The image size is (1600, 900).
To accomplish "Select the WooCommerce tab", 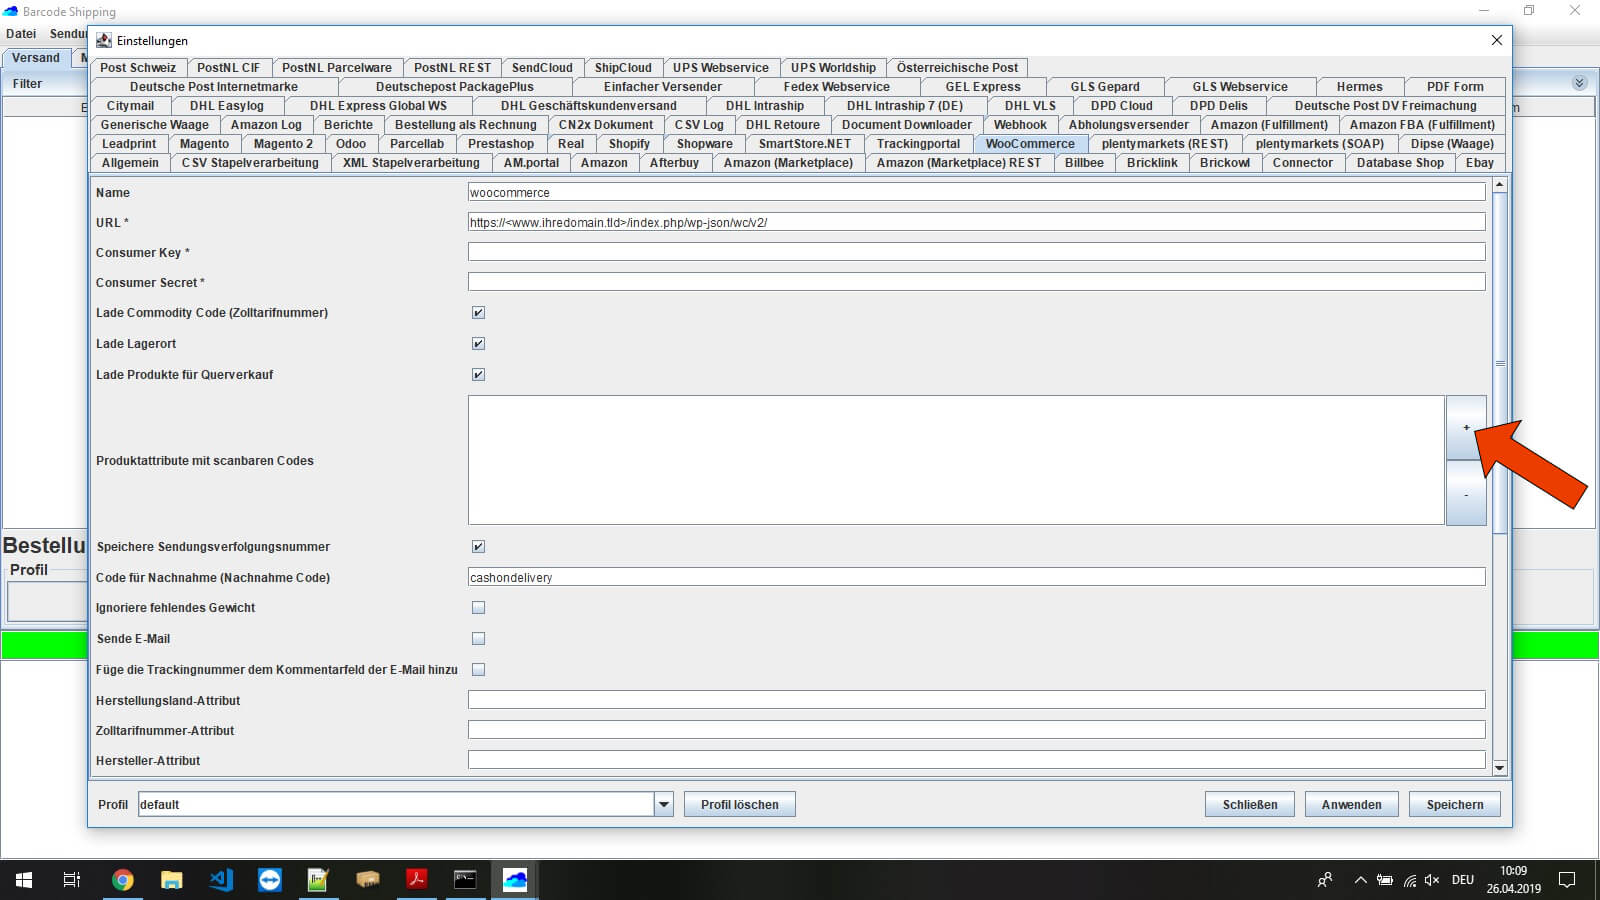I will (x=1030, y=144).
